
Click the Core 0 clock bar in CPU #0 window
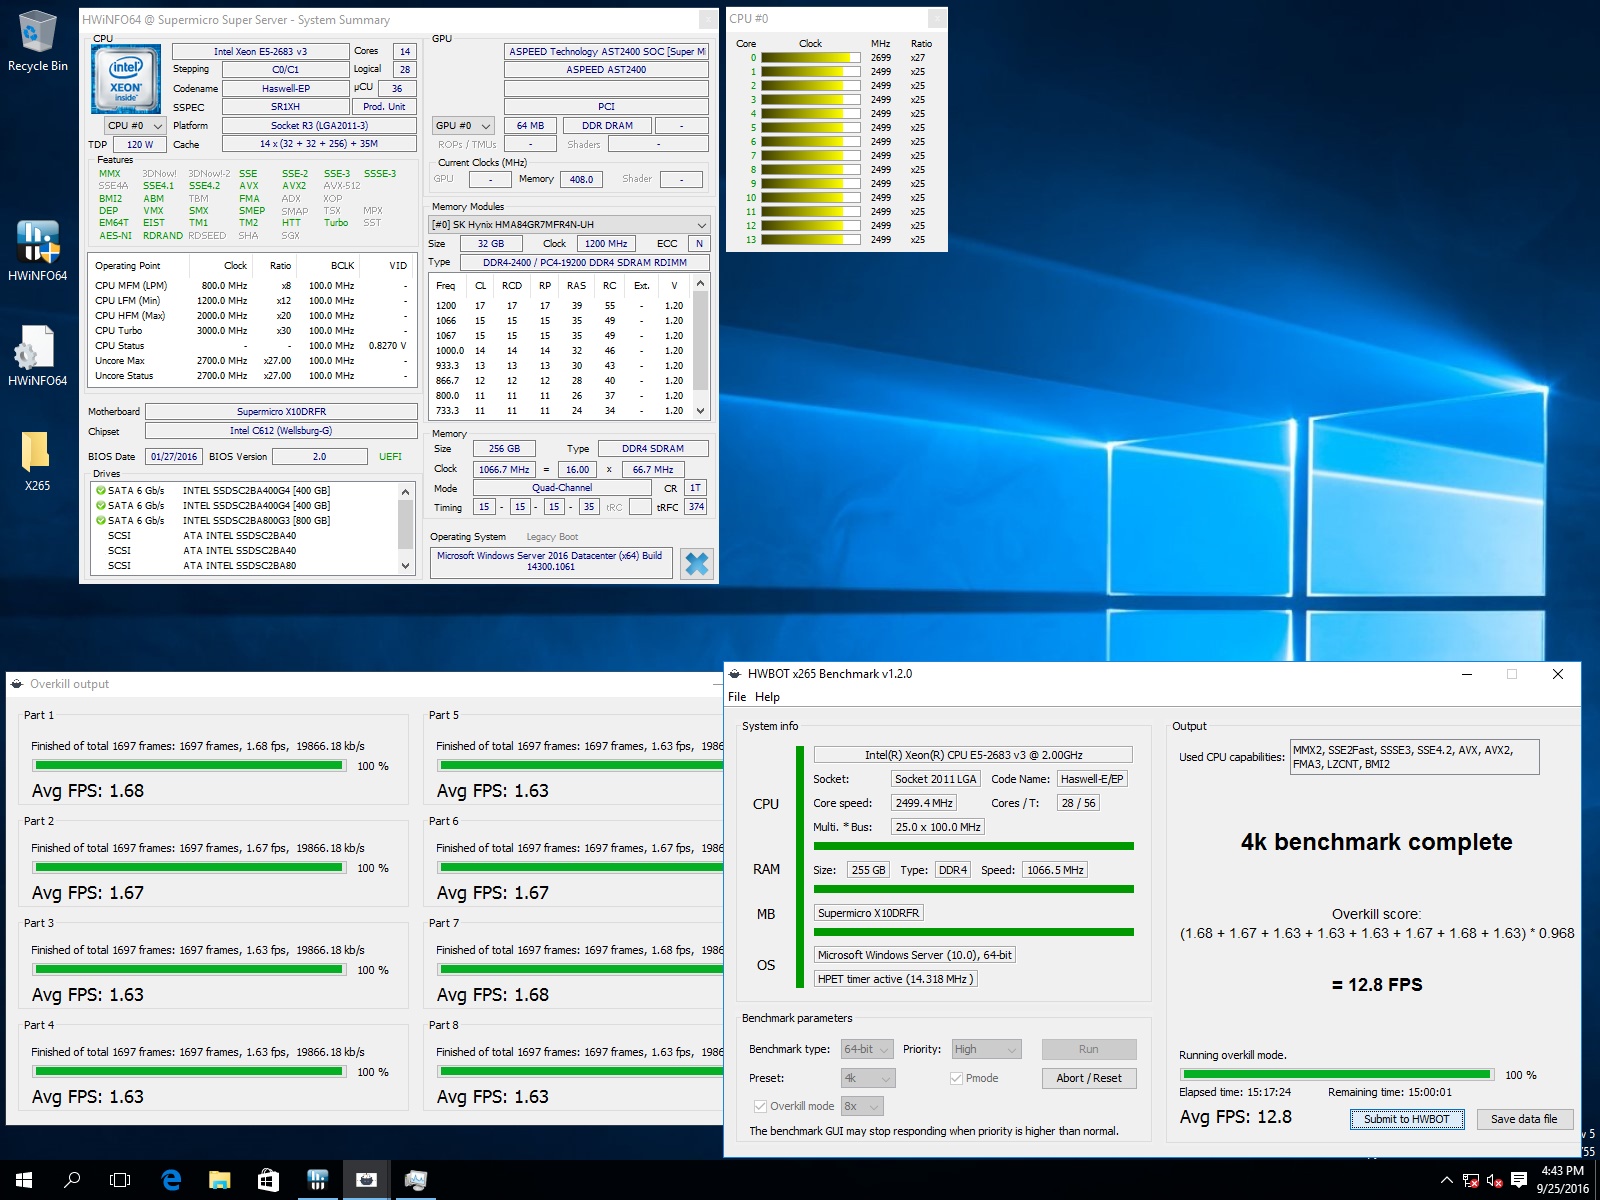(811, 58)
